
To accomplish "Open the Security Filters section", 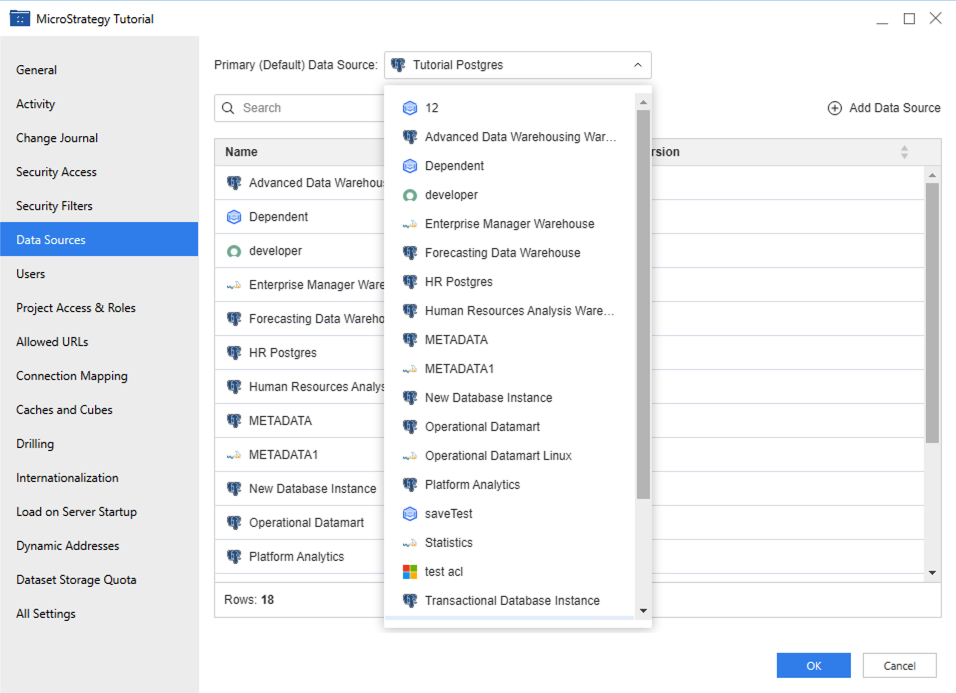I will pos(54,206).
